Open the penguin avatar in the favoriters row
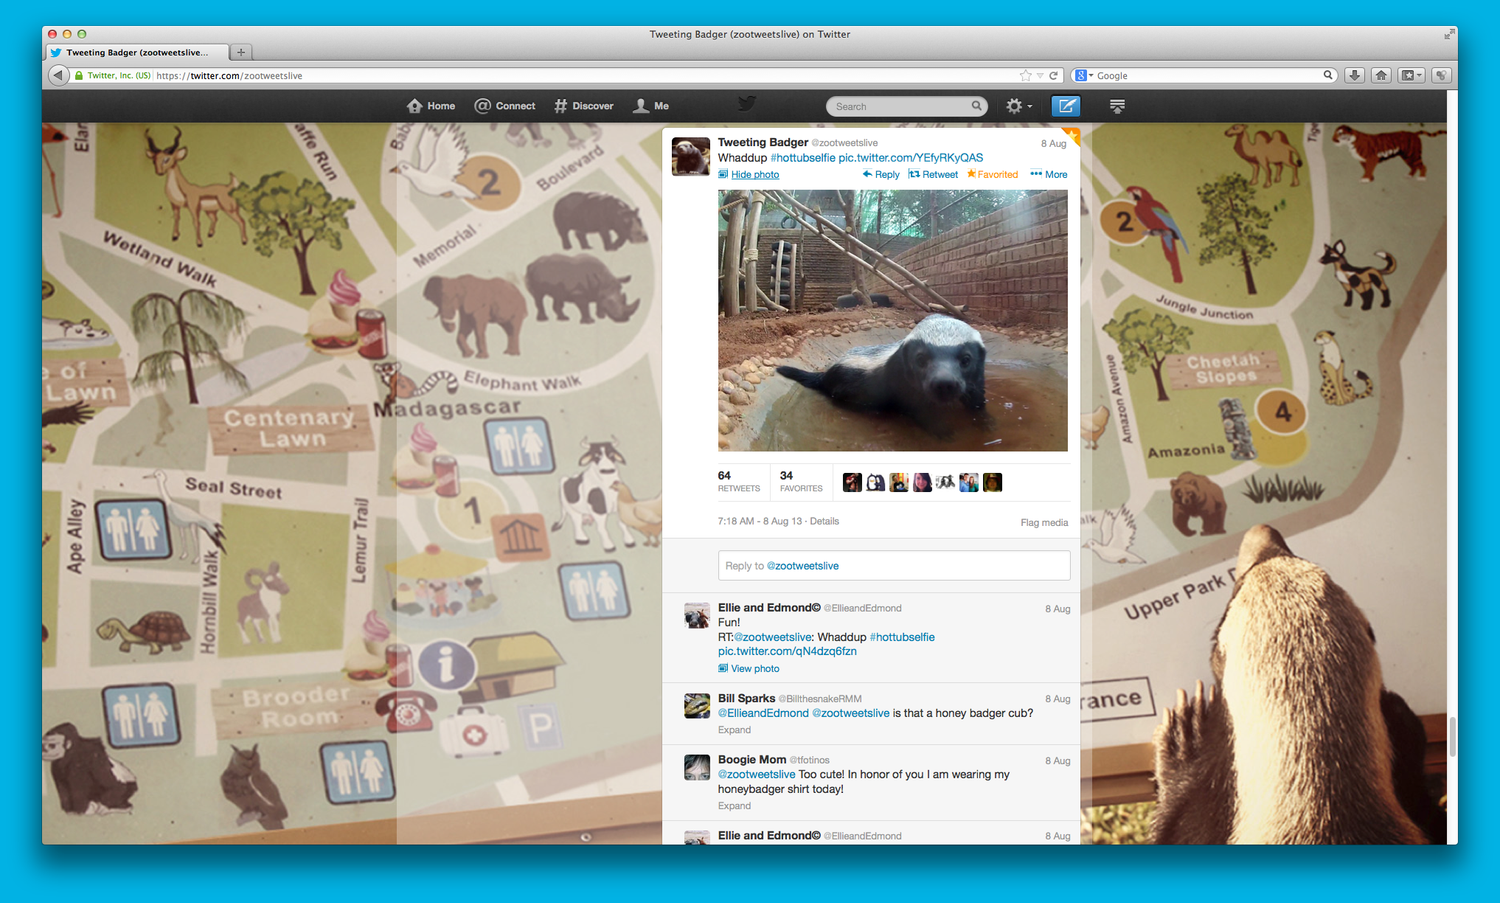The height and width of the screenshot is (903, 1500). (875, 482)
